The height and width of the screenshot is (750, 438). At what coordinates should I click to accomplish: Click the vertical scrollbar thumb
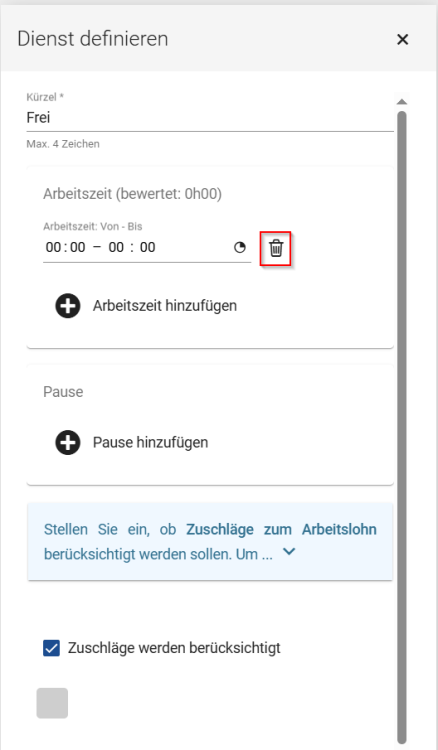coord(402,426)
